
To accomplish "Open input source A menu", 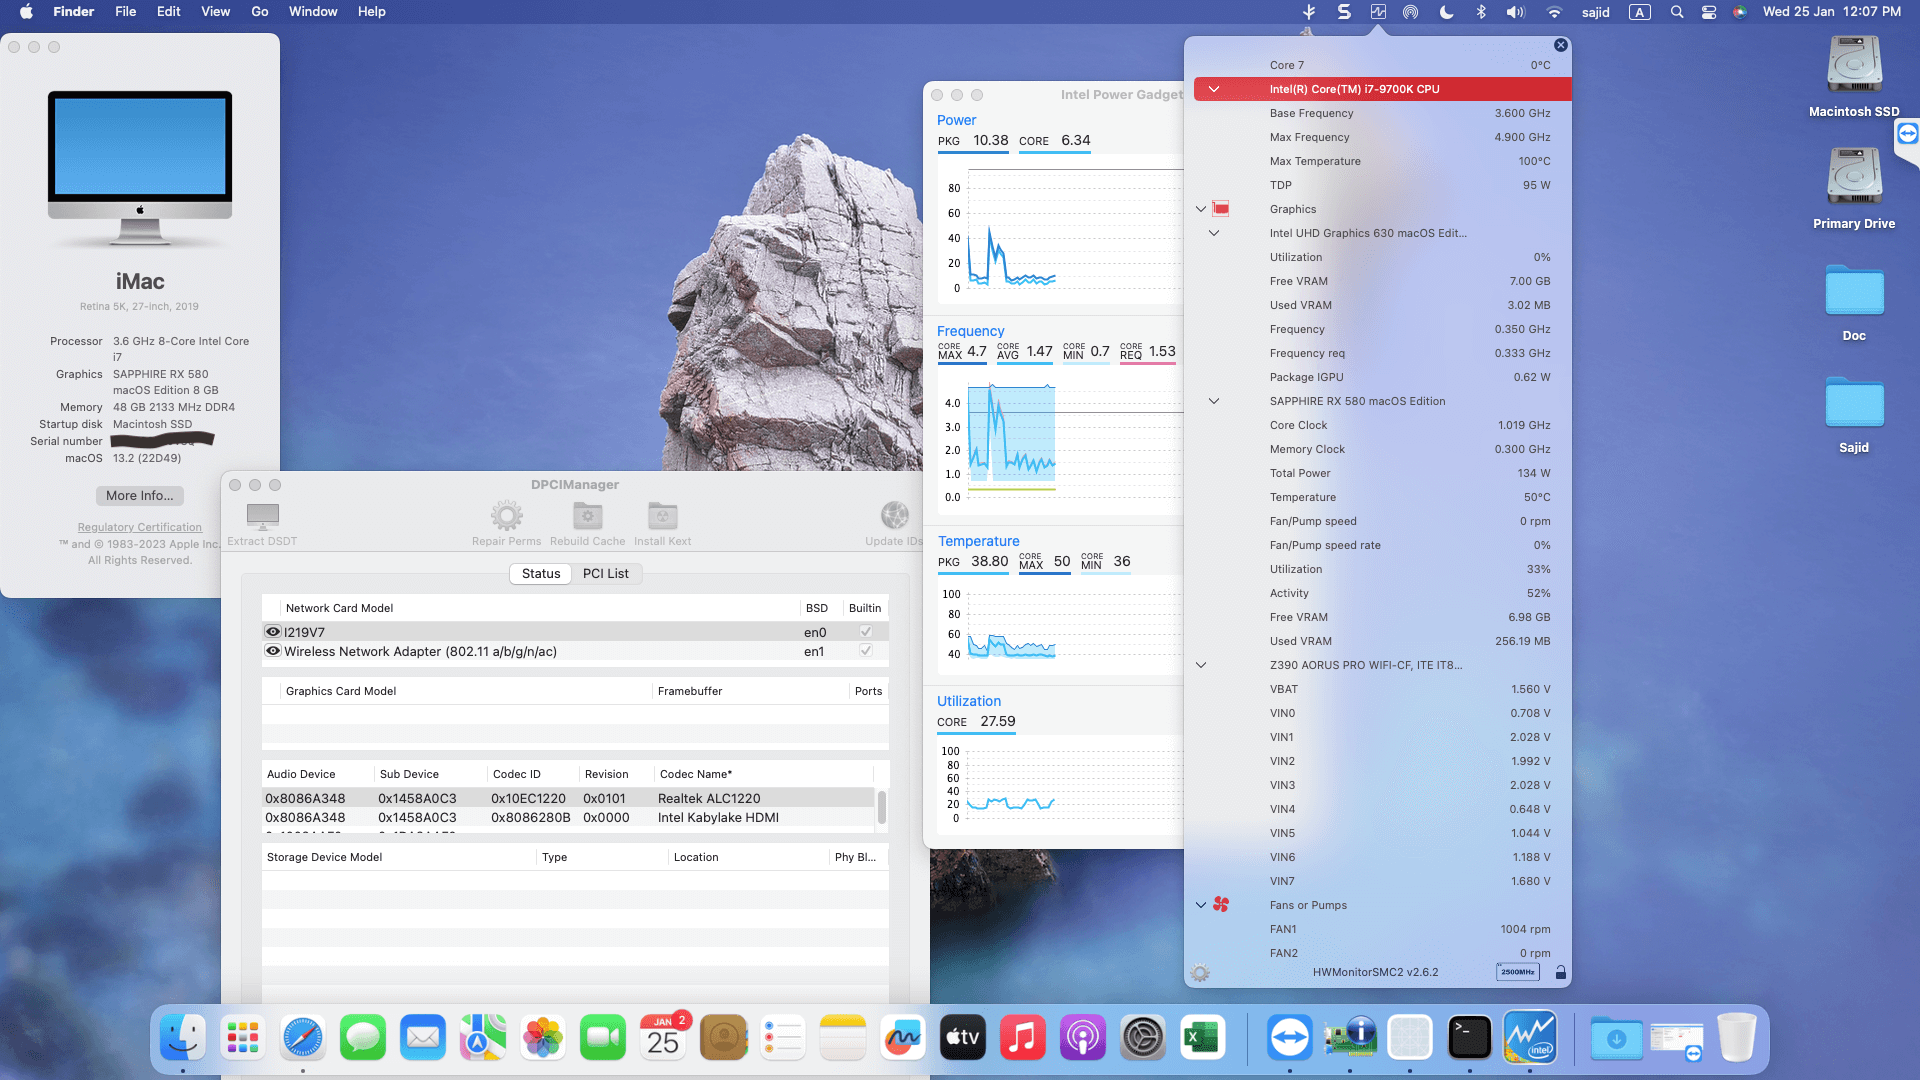I will point(1639,12).
